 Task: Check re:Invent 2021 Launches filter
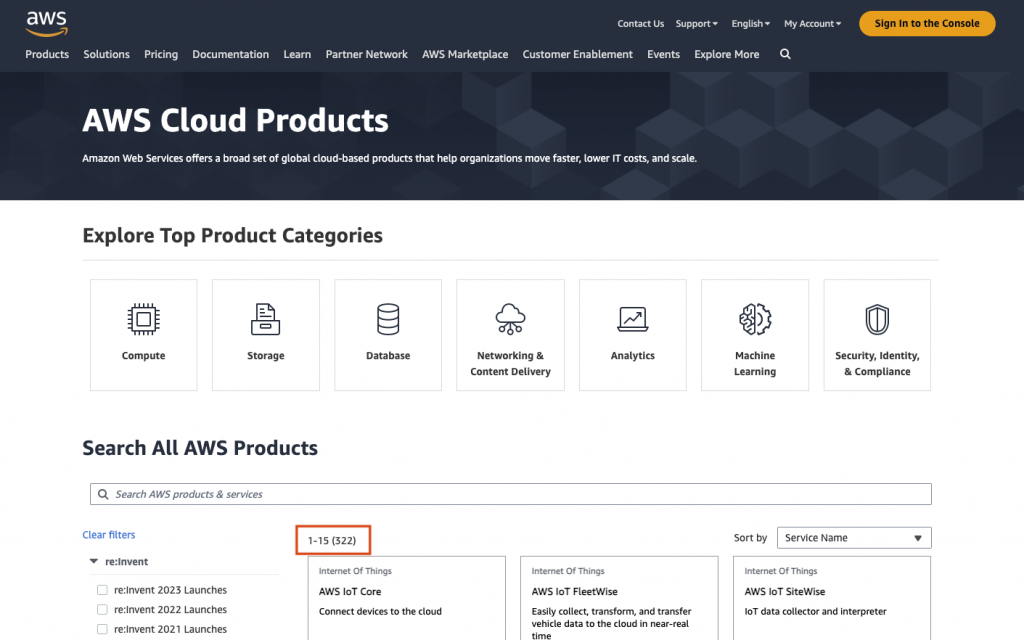pyautogui.click(x=102, y=629)
